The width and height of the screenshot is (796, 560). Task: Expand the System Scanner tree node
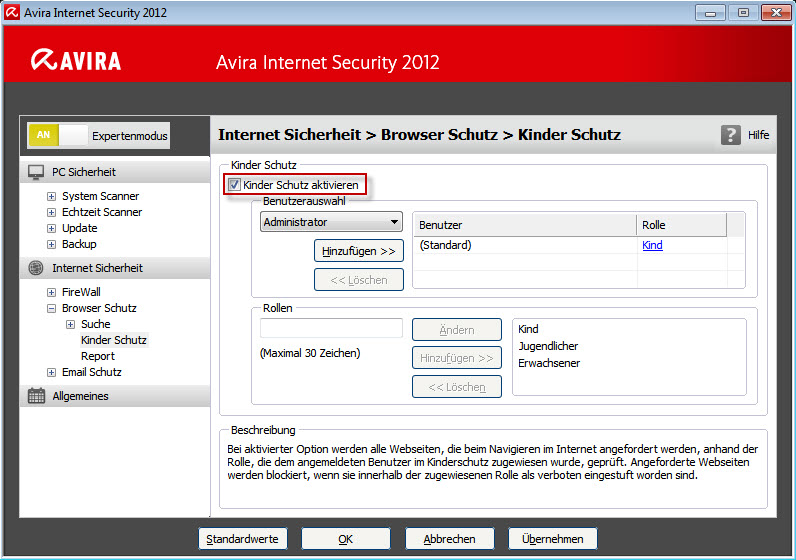tap(51, 196)
